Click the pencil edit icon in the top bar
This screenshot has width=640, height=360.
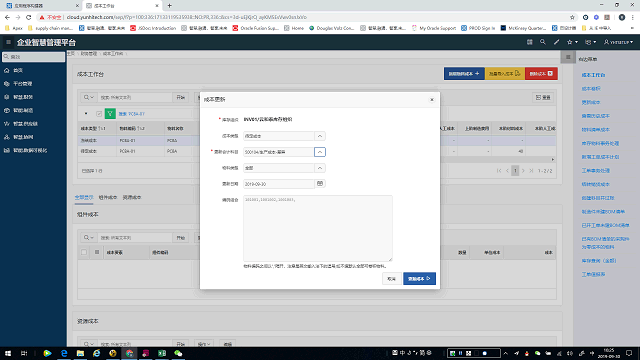coord(556,42)
